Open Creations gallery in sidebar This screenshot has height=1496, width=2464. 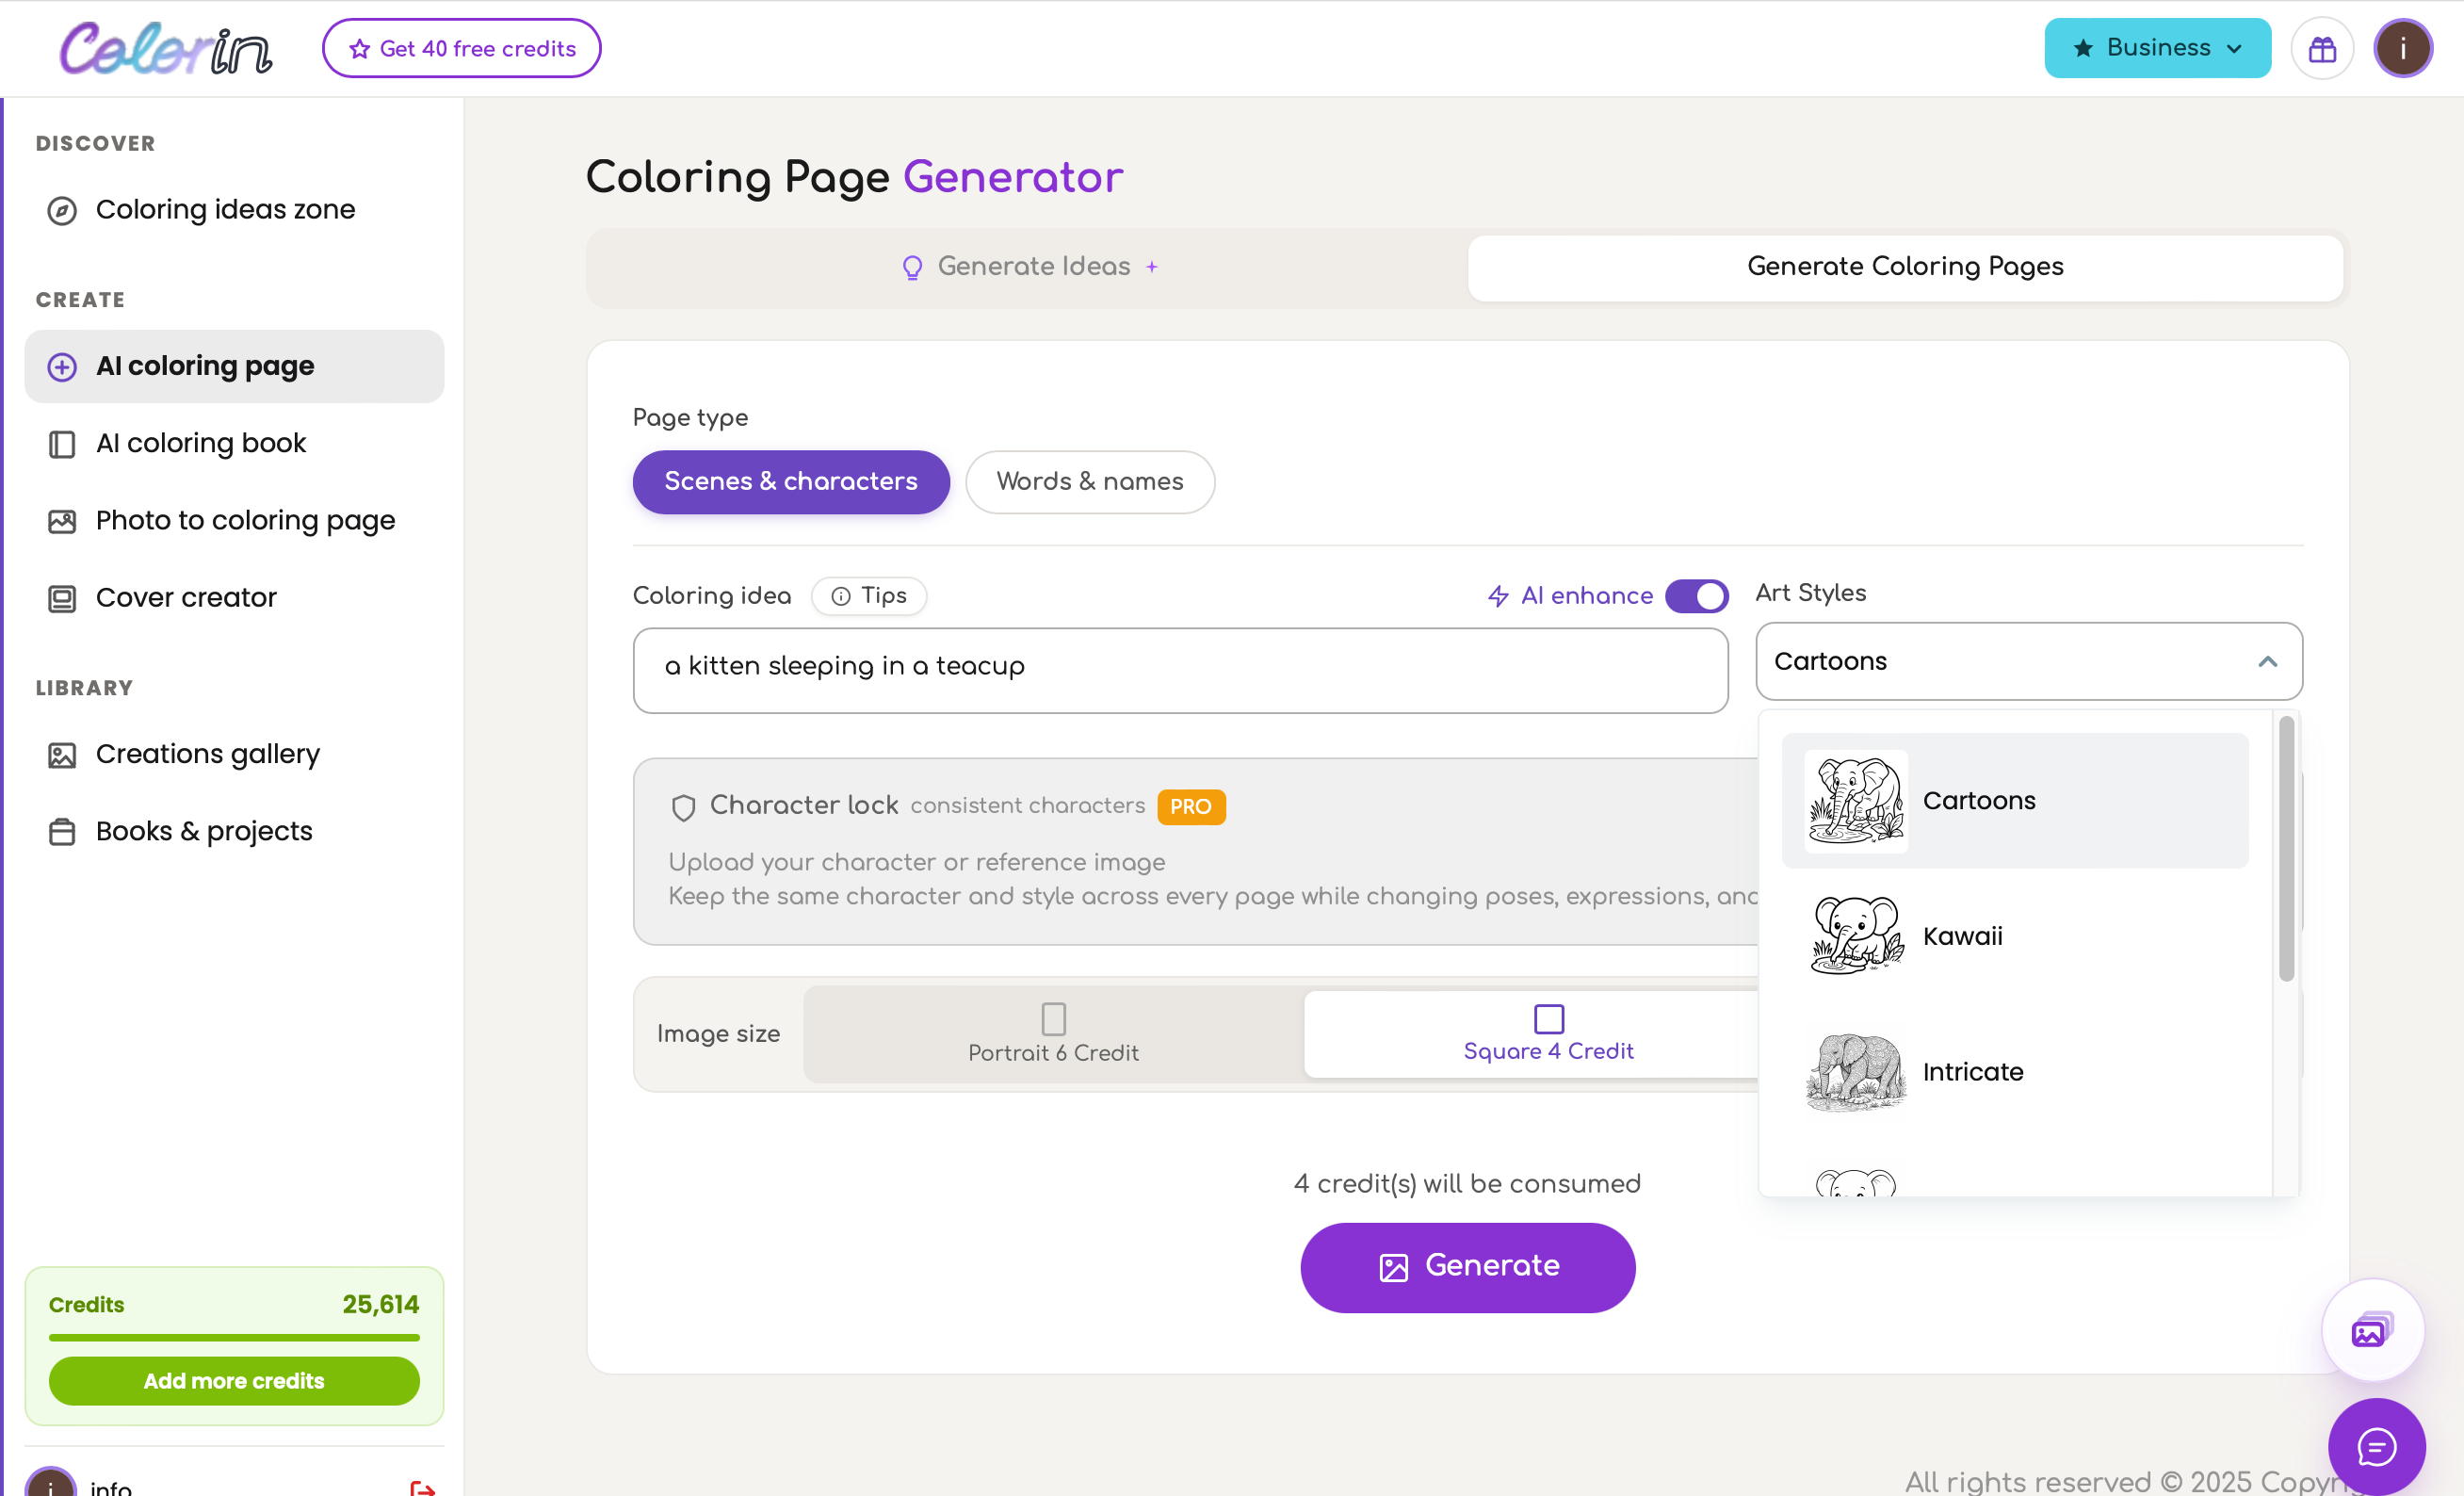click(x=234, y=755)
